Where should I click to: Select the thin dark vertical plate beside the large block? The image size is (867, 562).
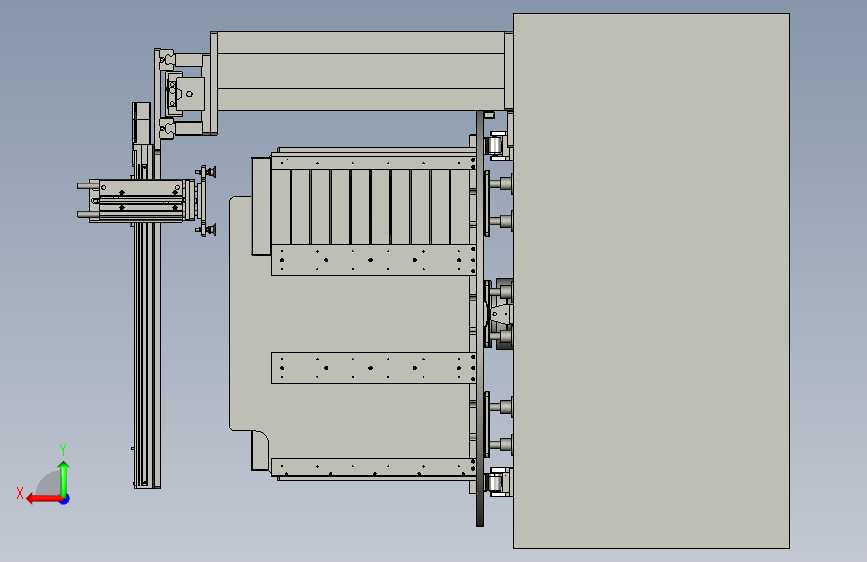pyautogui.click(x=480, y=318)
